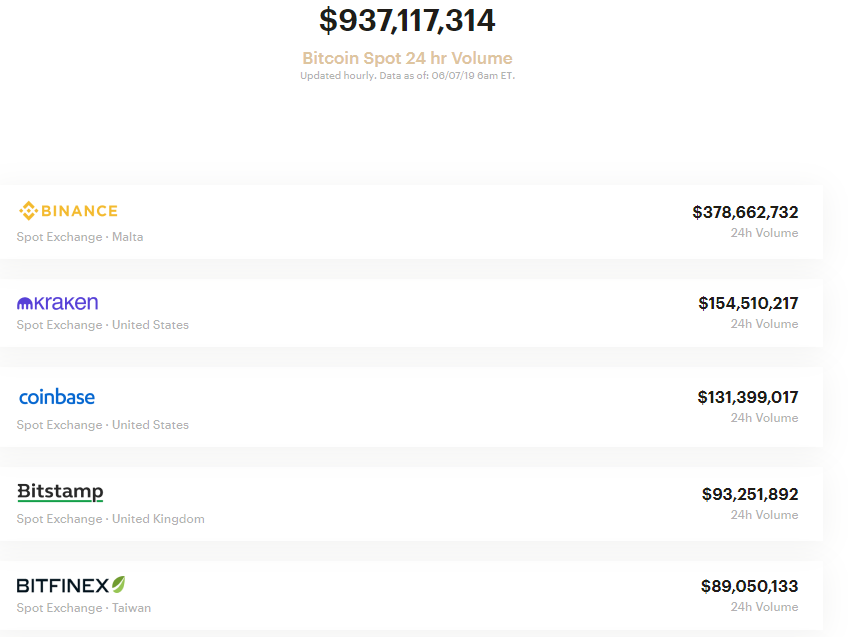
Task: Click 'Spot Exchange · Taiwan' under Bitfinex
Action: point(84,608)
